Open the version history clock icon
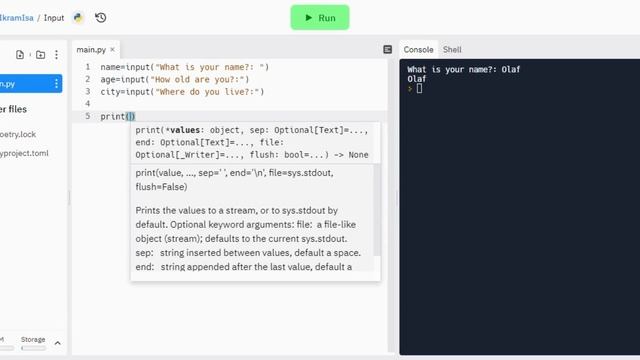Image resolution: width=640 pixels, height=360 pixels. tap(100, 18)
